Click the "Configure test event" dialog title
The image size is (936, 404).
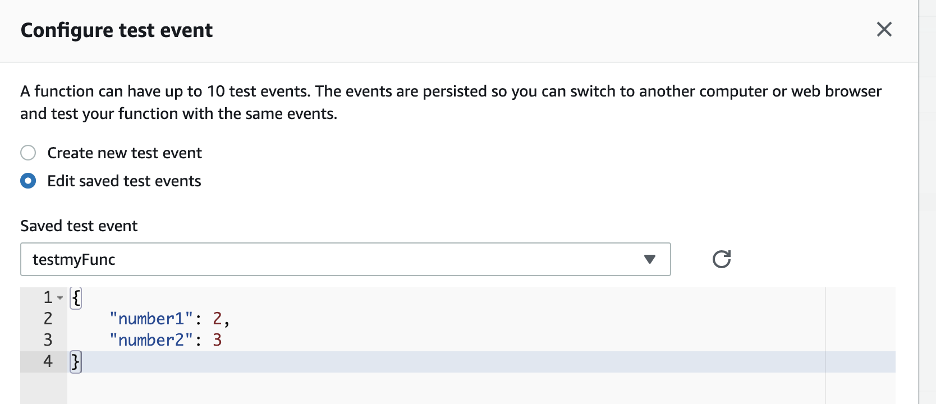pyautogui.click(x=117, y=30)
